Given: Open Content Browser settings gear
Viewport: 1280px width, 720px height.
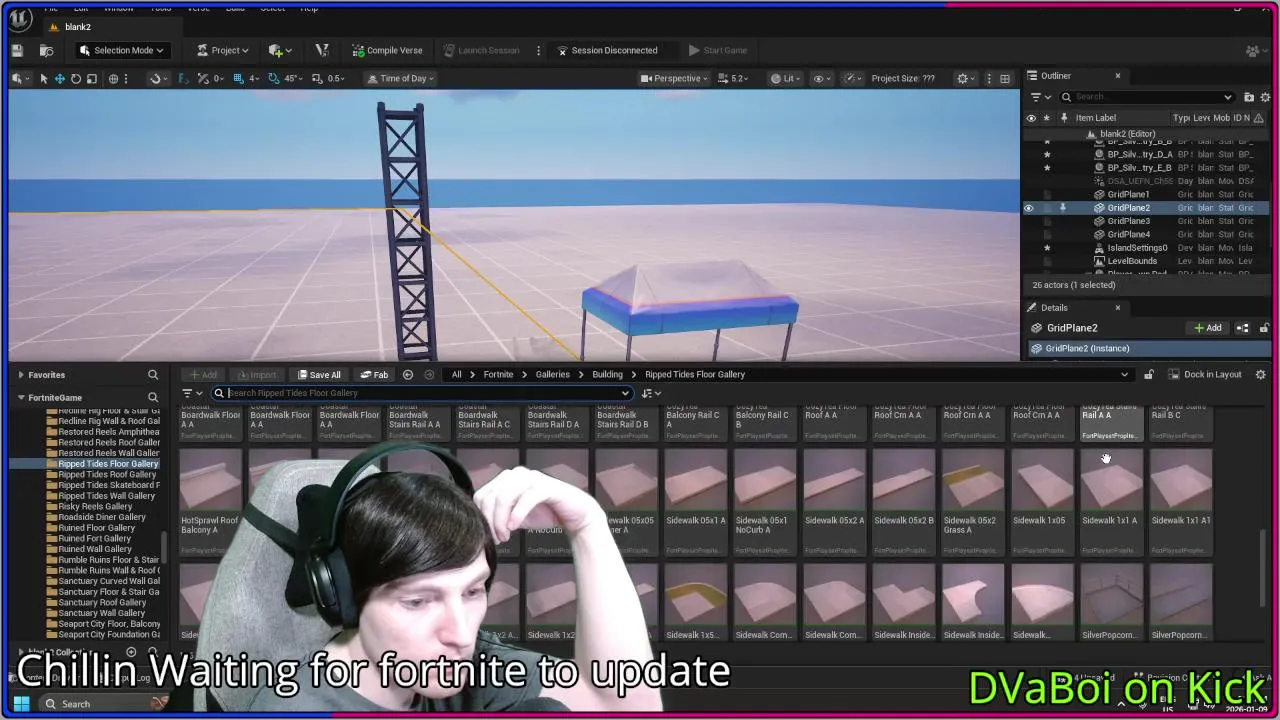Looking at the screenshot, I should tap(1260, 375).
